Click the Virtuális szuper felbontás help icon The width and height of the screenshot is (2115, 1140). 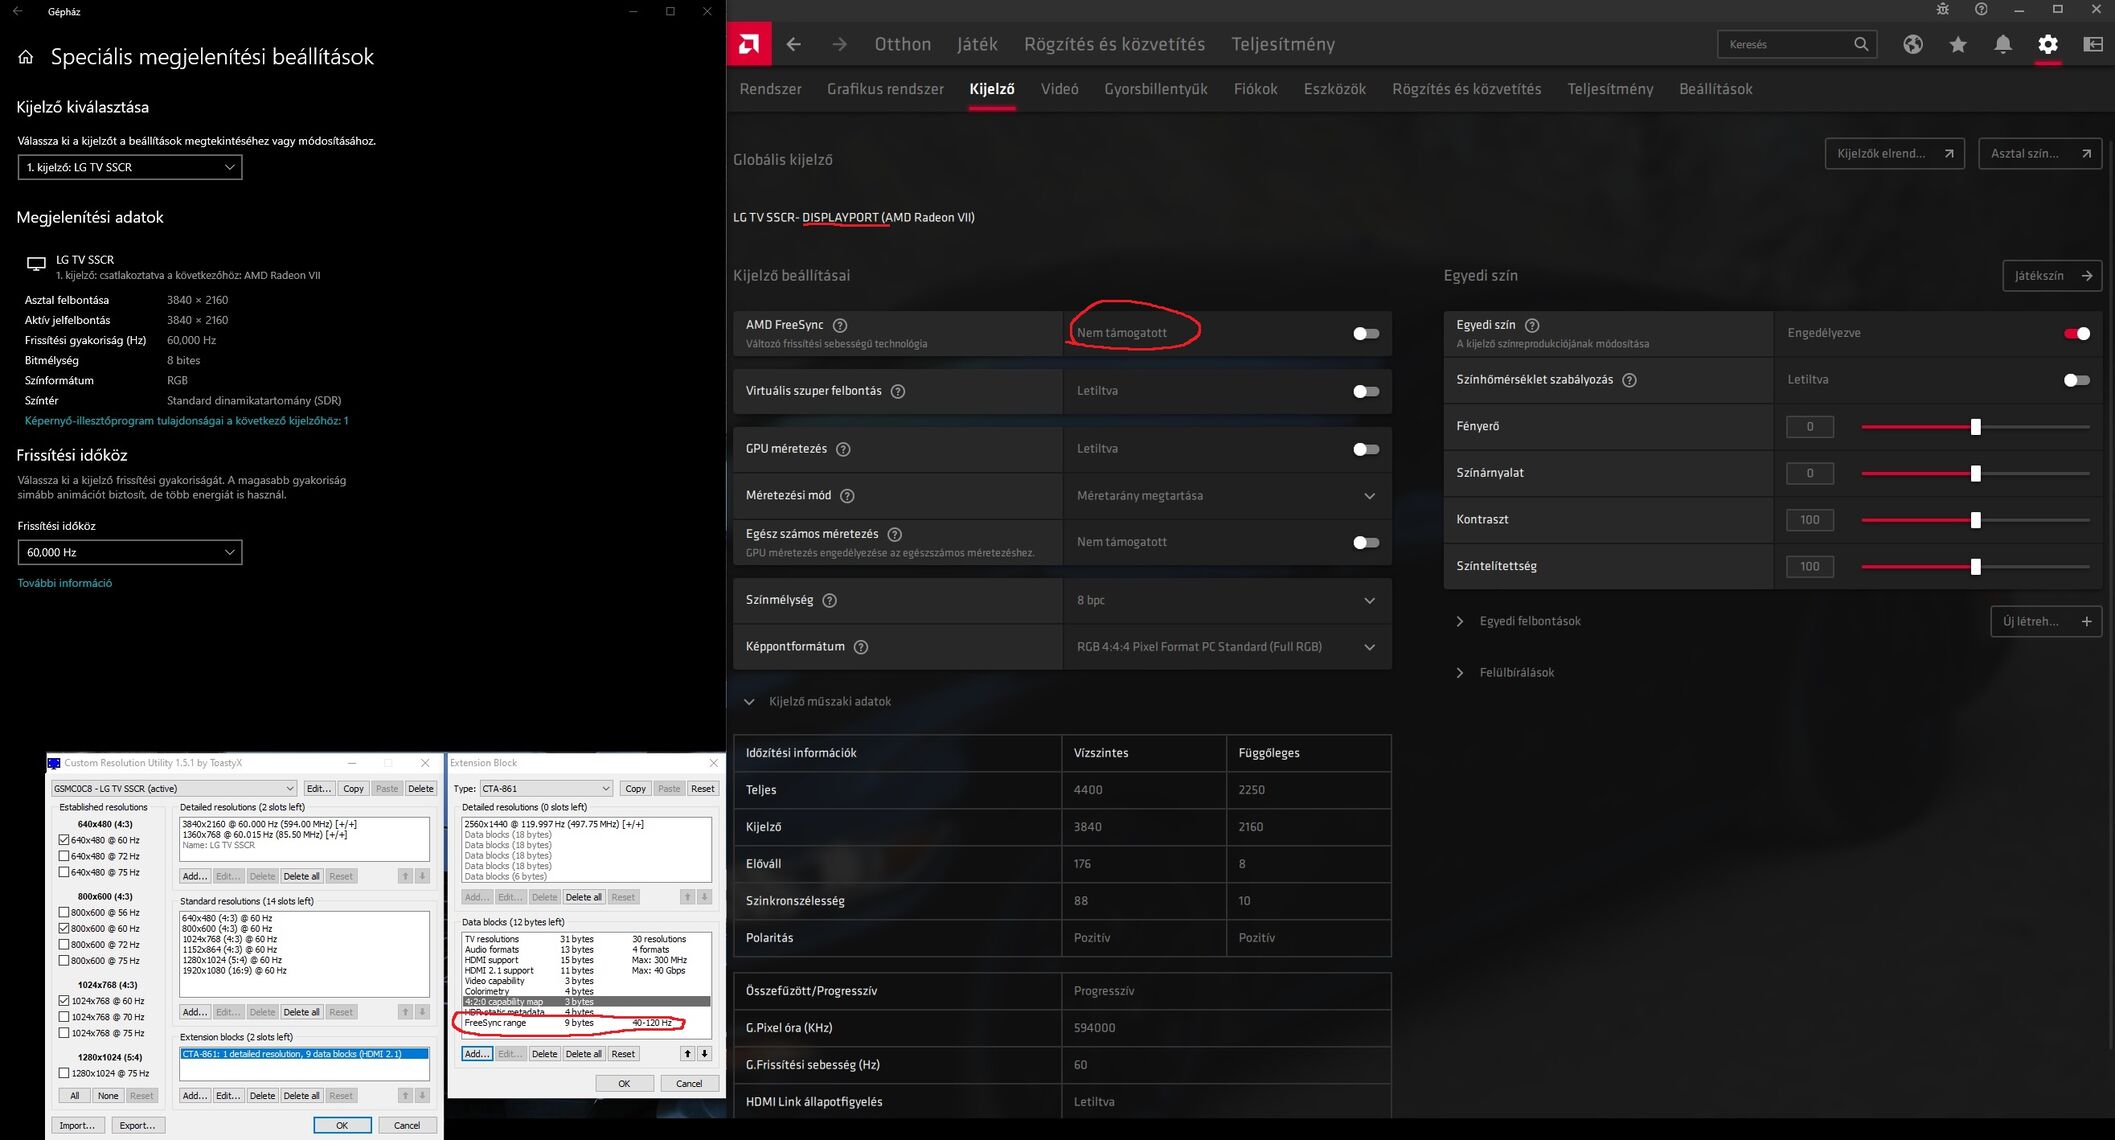[x=897, y=391]
